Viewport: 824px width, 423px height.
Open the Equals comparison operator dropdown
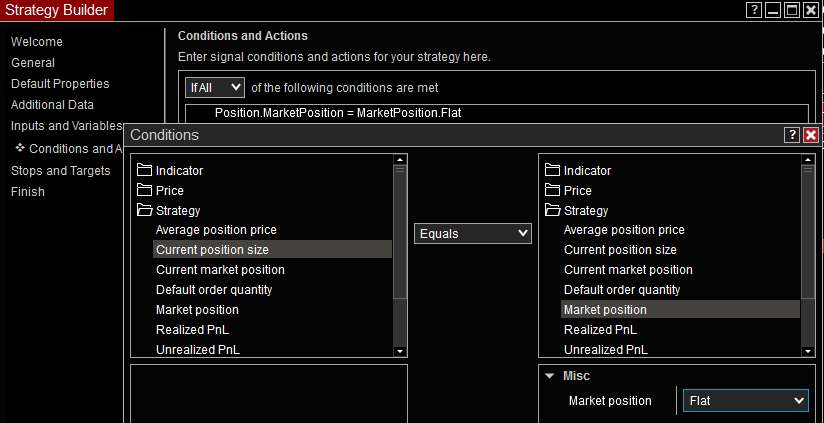coord(473,233)
